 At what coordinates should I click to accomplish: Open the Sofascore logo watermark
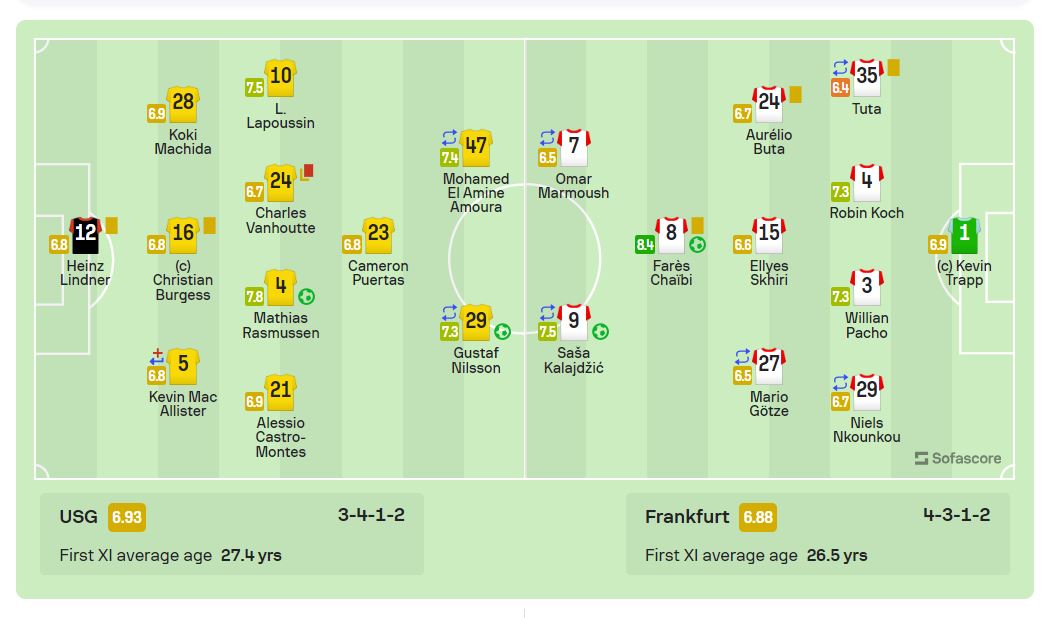click(x=957, y=458)
